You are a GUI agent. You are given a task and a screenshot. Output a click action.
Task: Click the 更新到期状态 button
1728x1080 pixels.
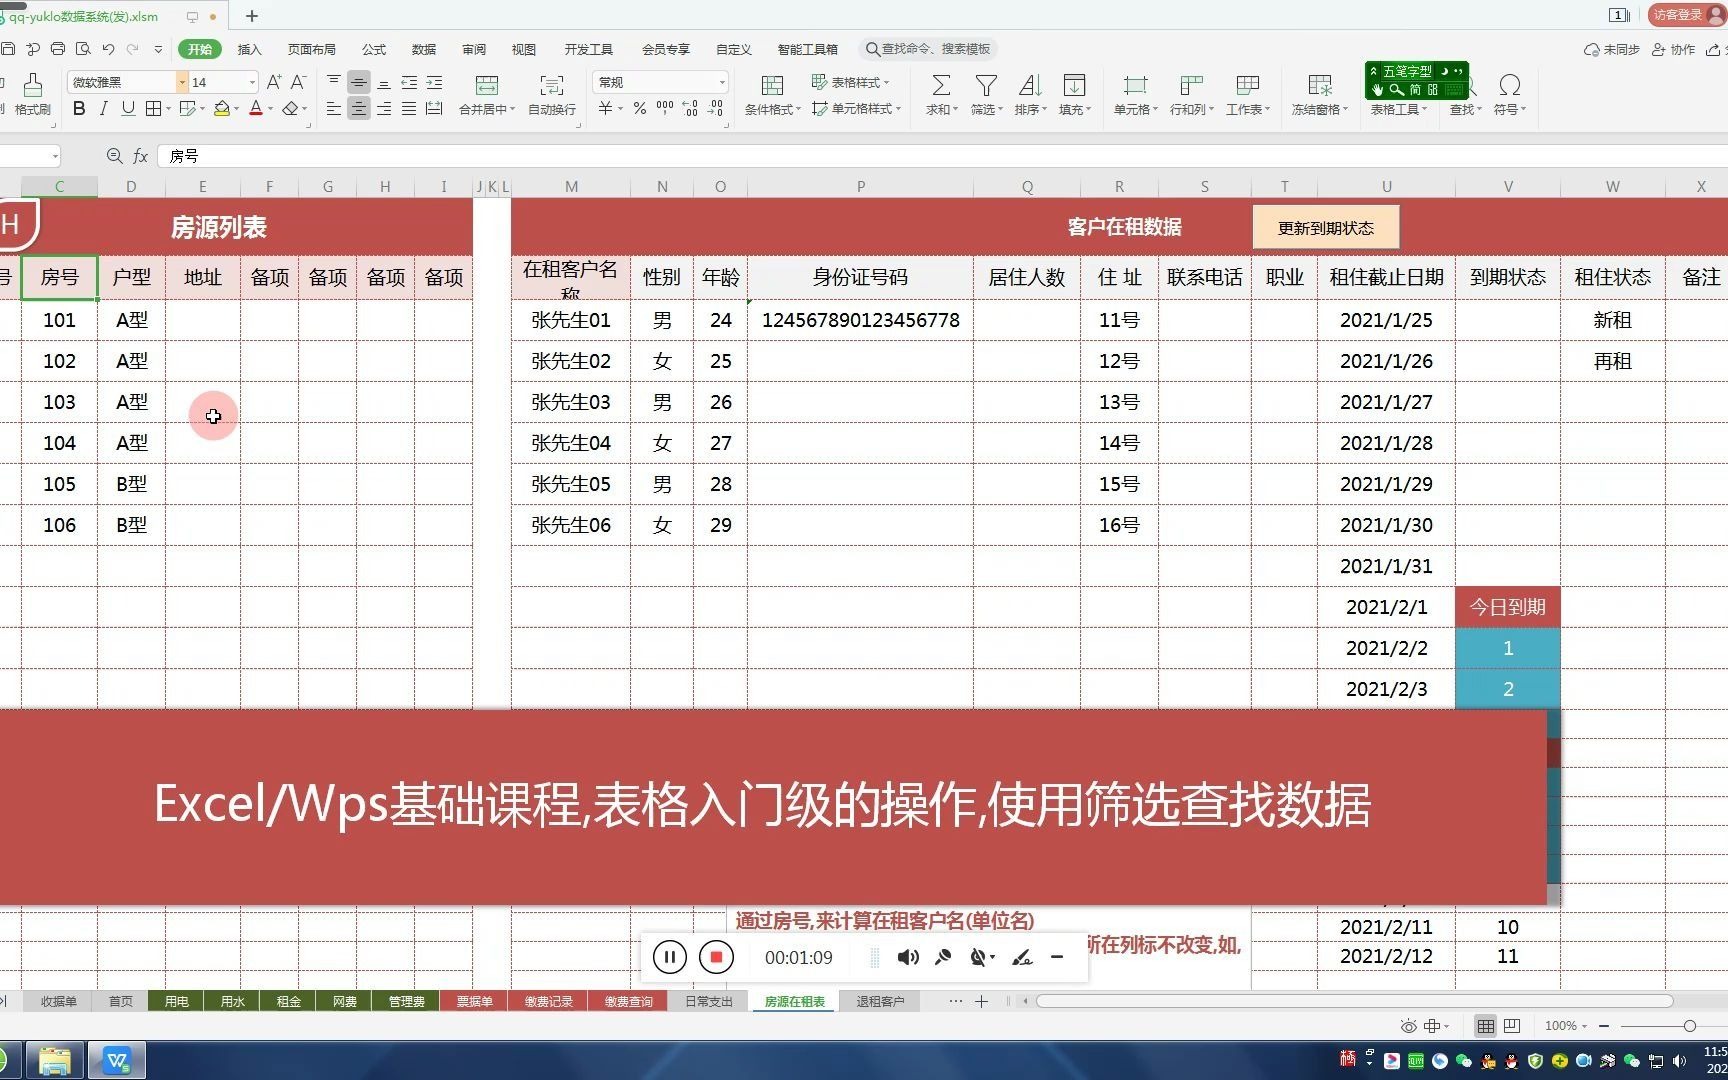[1325, 227]
